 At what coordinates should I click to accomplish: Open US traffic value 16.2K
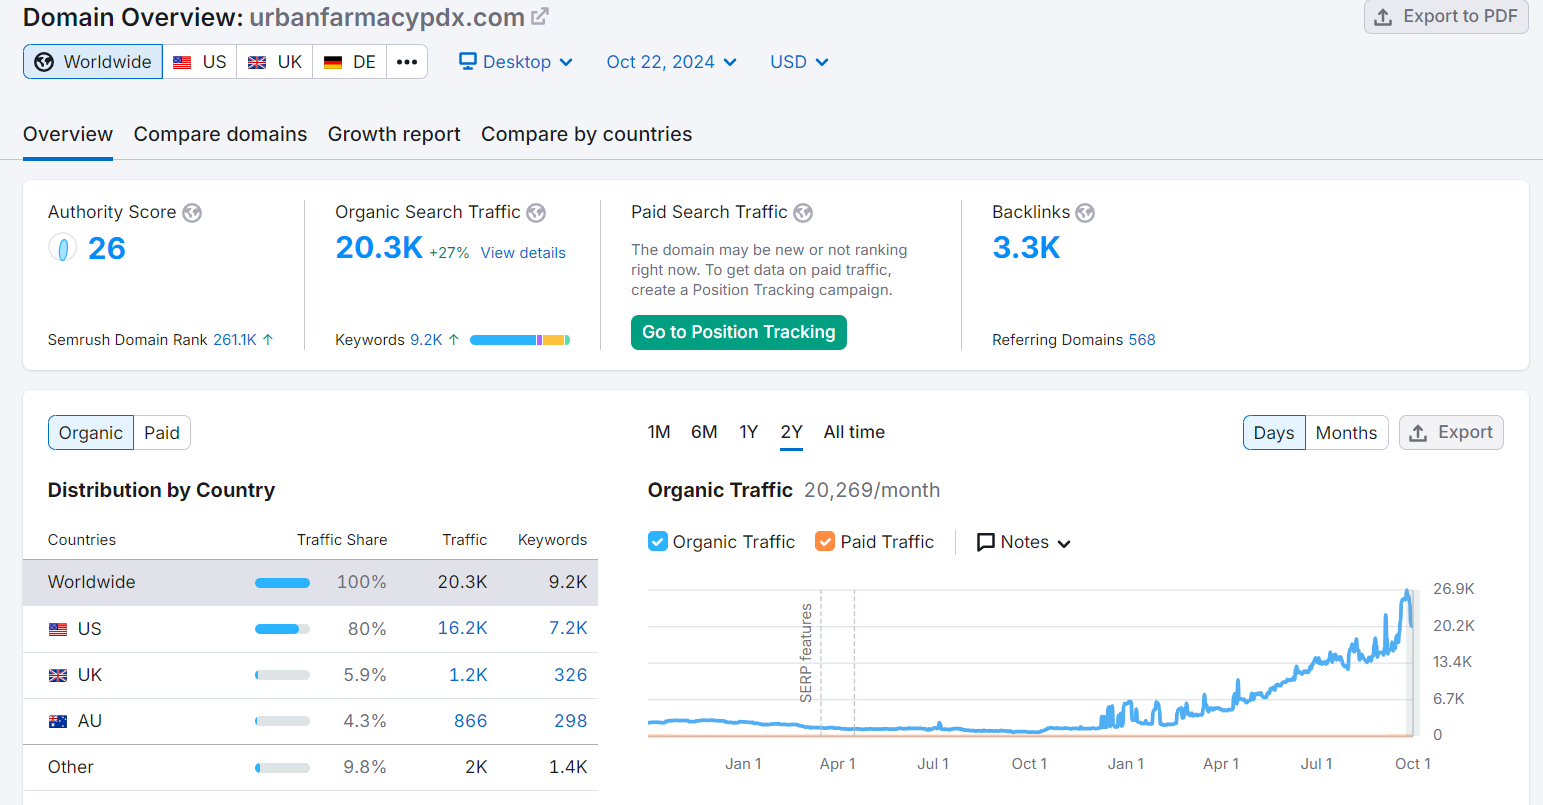click(x=462, y=628)
